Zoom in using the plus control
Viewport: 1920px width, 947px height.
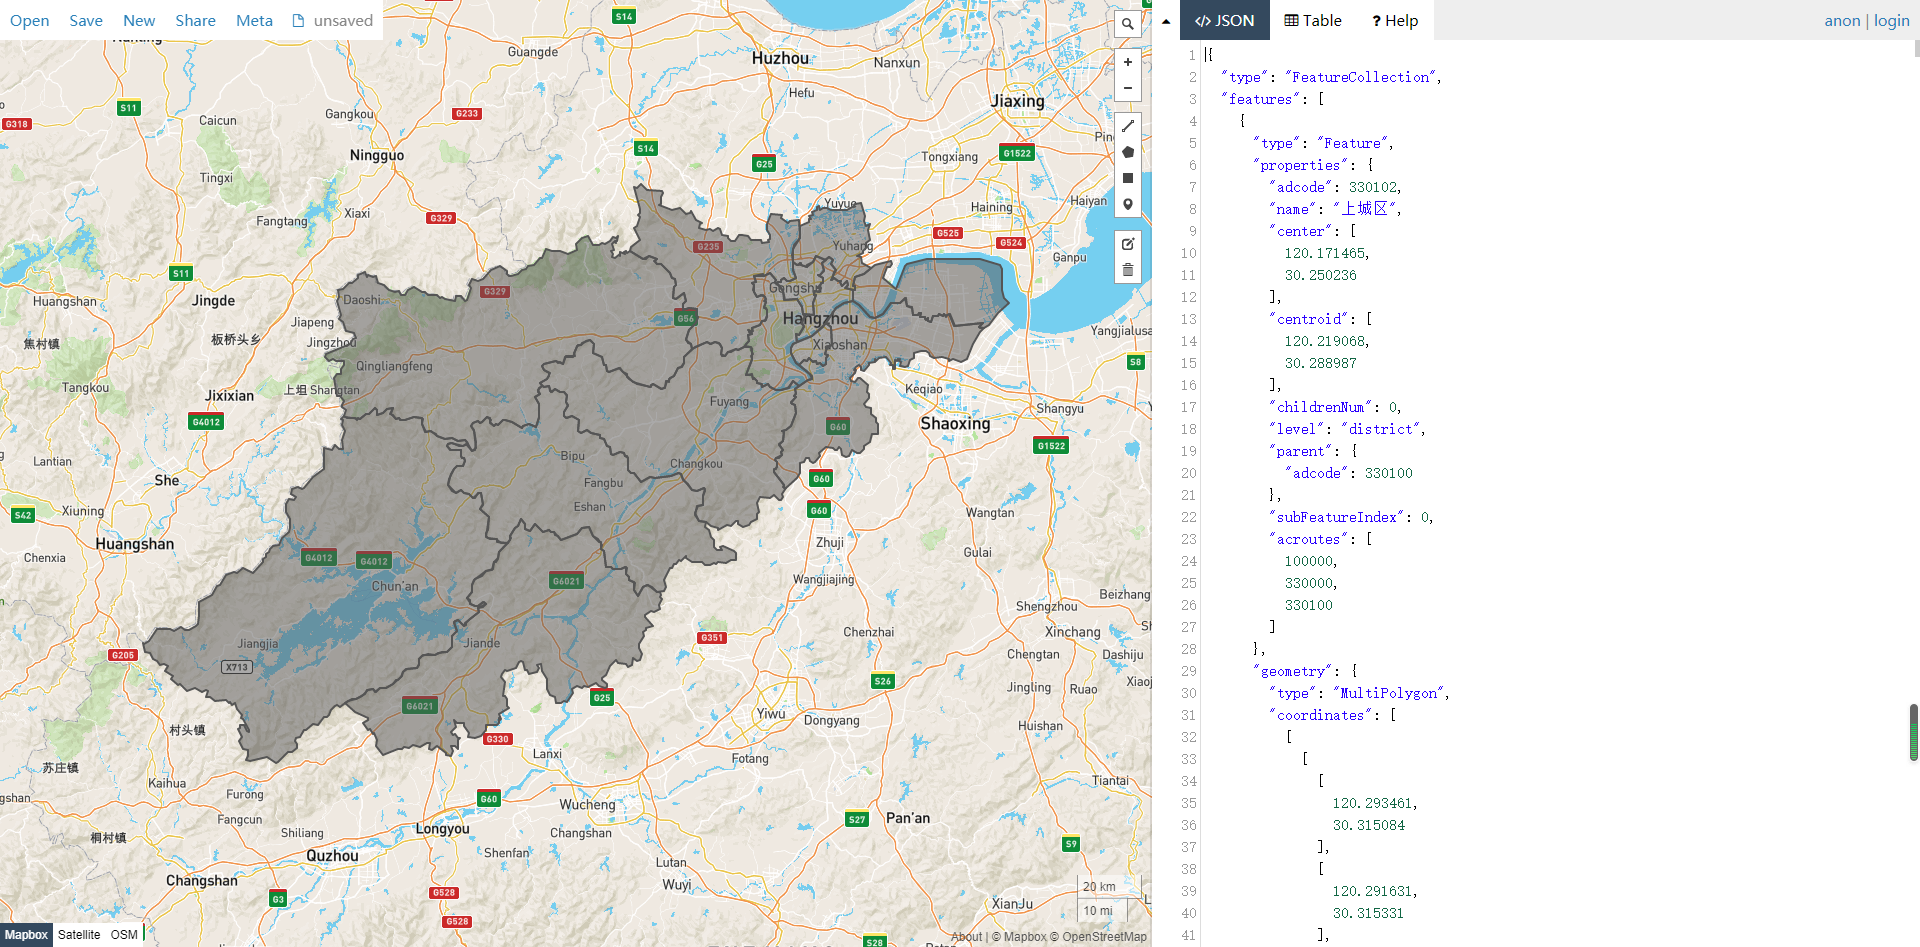[x=1127, y=62]
